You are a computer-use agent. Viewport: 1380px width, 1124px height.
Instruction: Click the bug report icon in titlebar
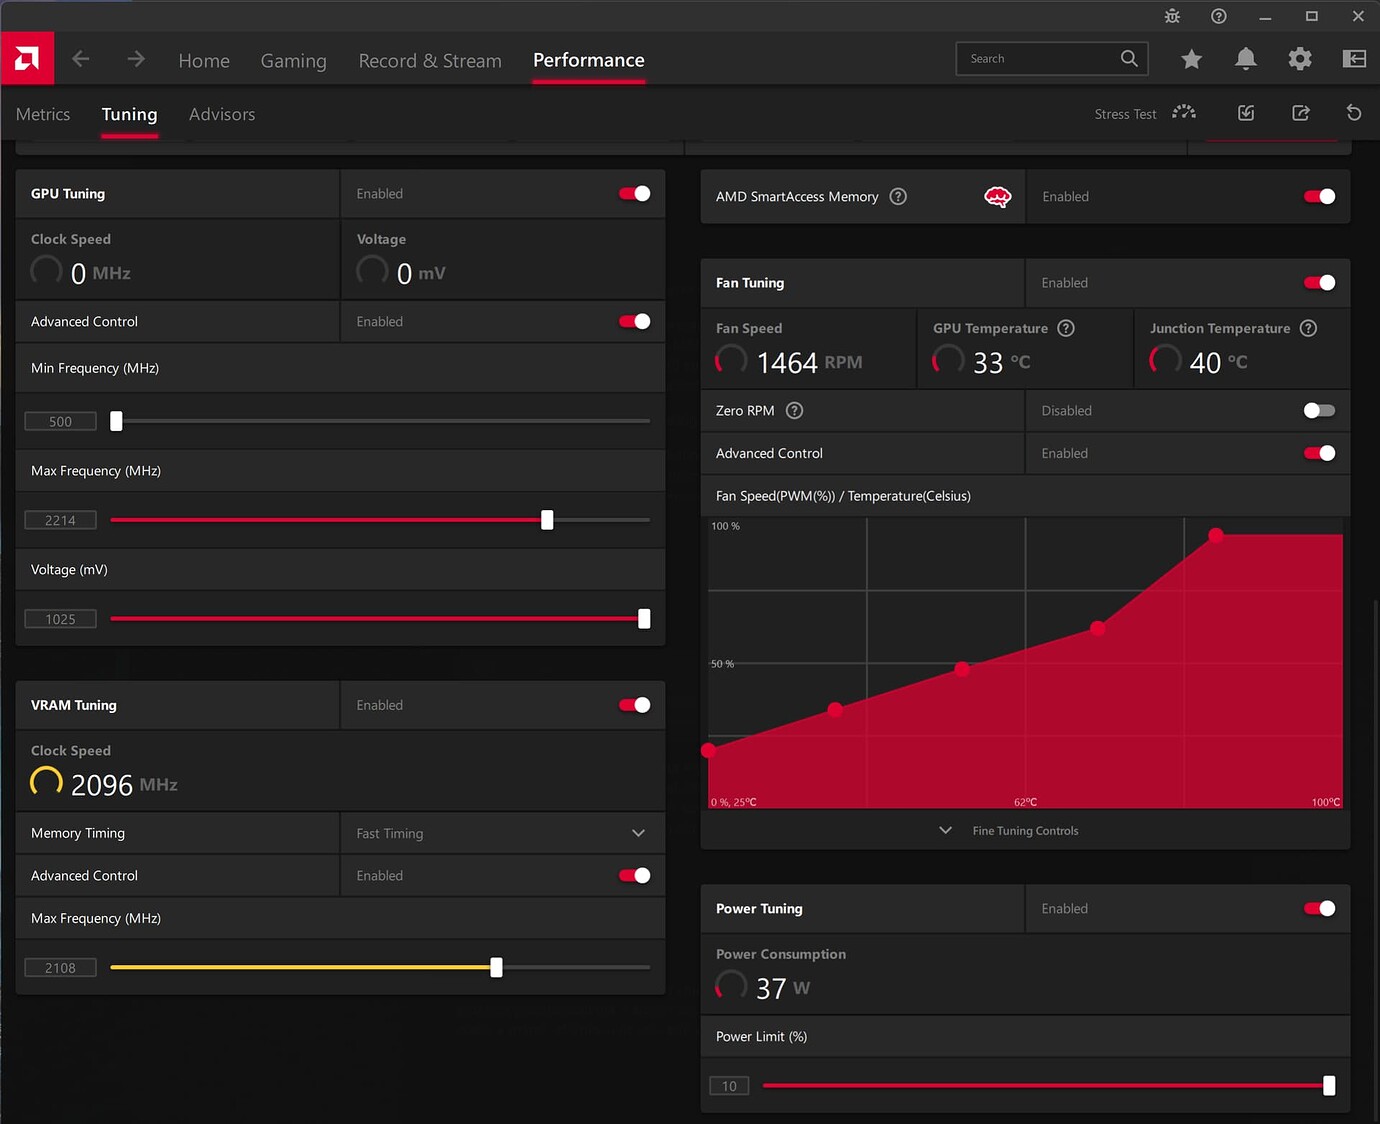click(x=1171, y=16)
